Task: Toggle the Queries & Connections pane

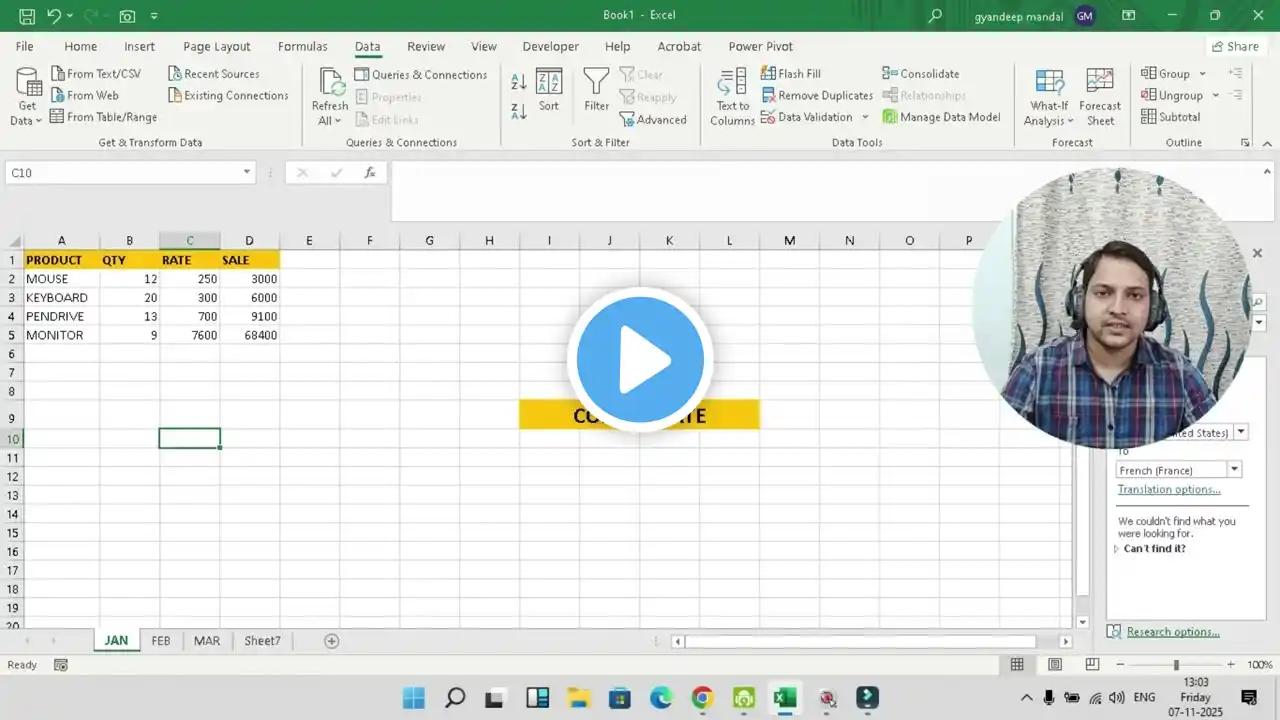Action: coord(421,75)
